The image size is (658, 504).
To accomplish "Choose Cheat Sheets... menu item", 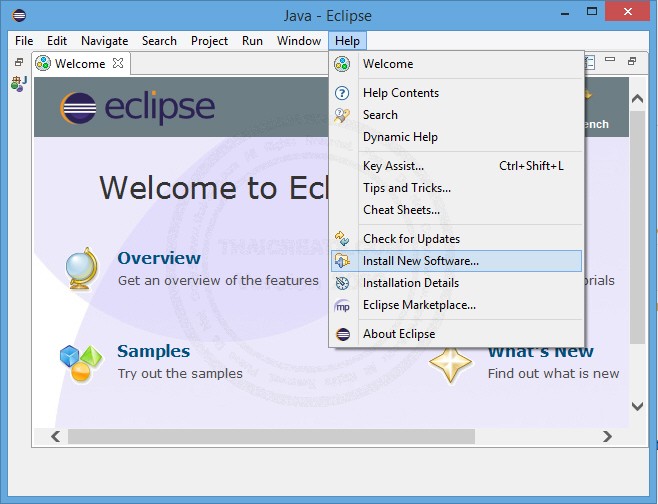I will pyautogui.click(x=456, y=210).
